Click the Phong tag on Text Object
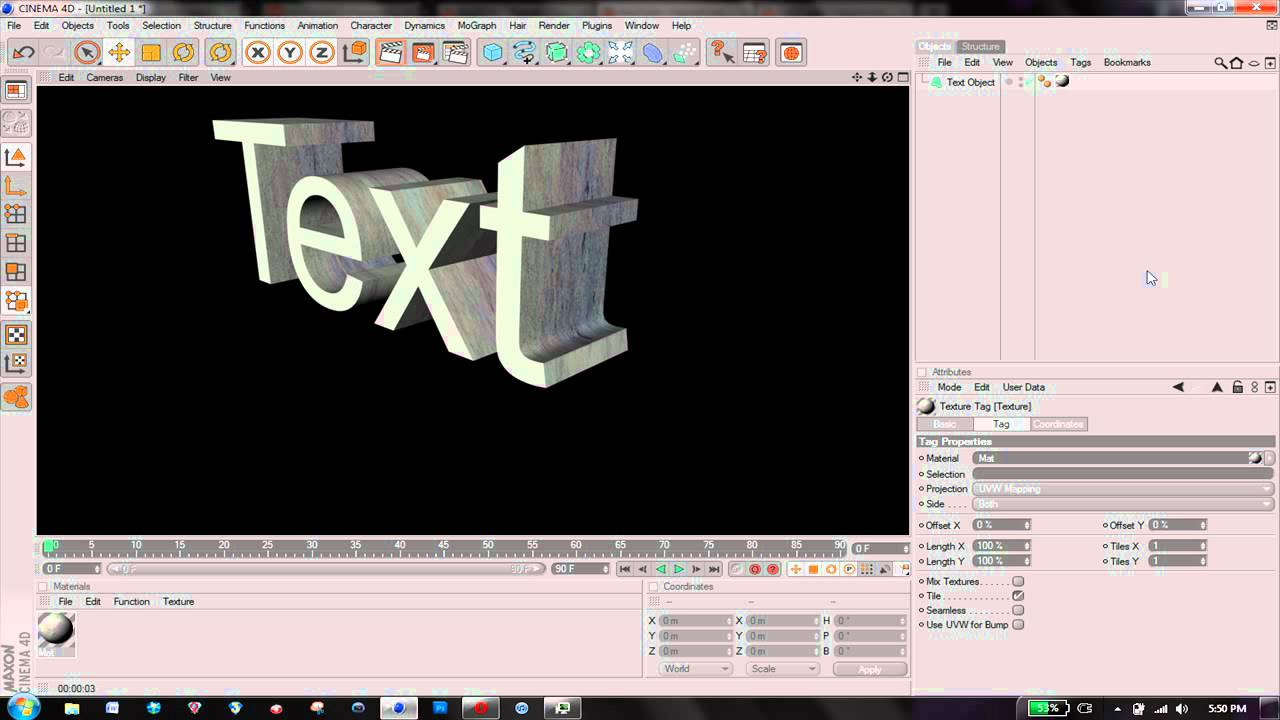1280x720 pixels. click(1045, 82)
